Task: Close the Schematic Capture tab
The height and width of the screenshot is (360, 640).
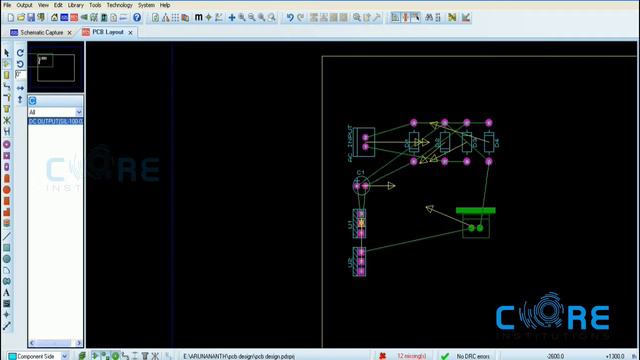Action: click(x=69, y=33)
